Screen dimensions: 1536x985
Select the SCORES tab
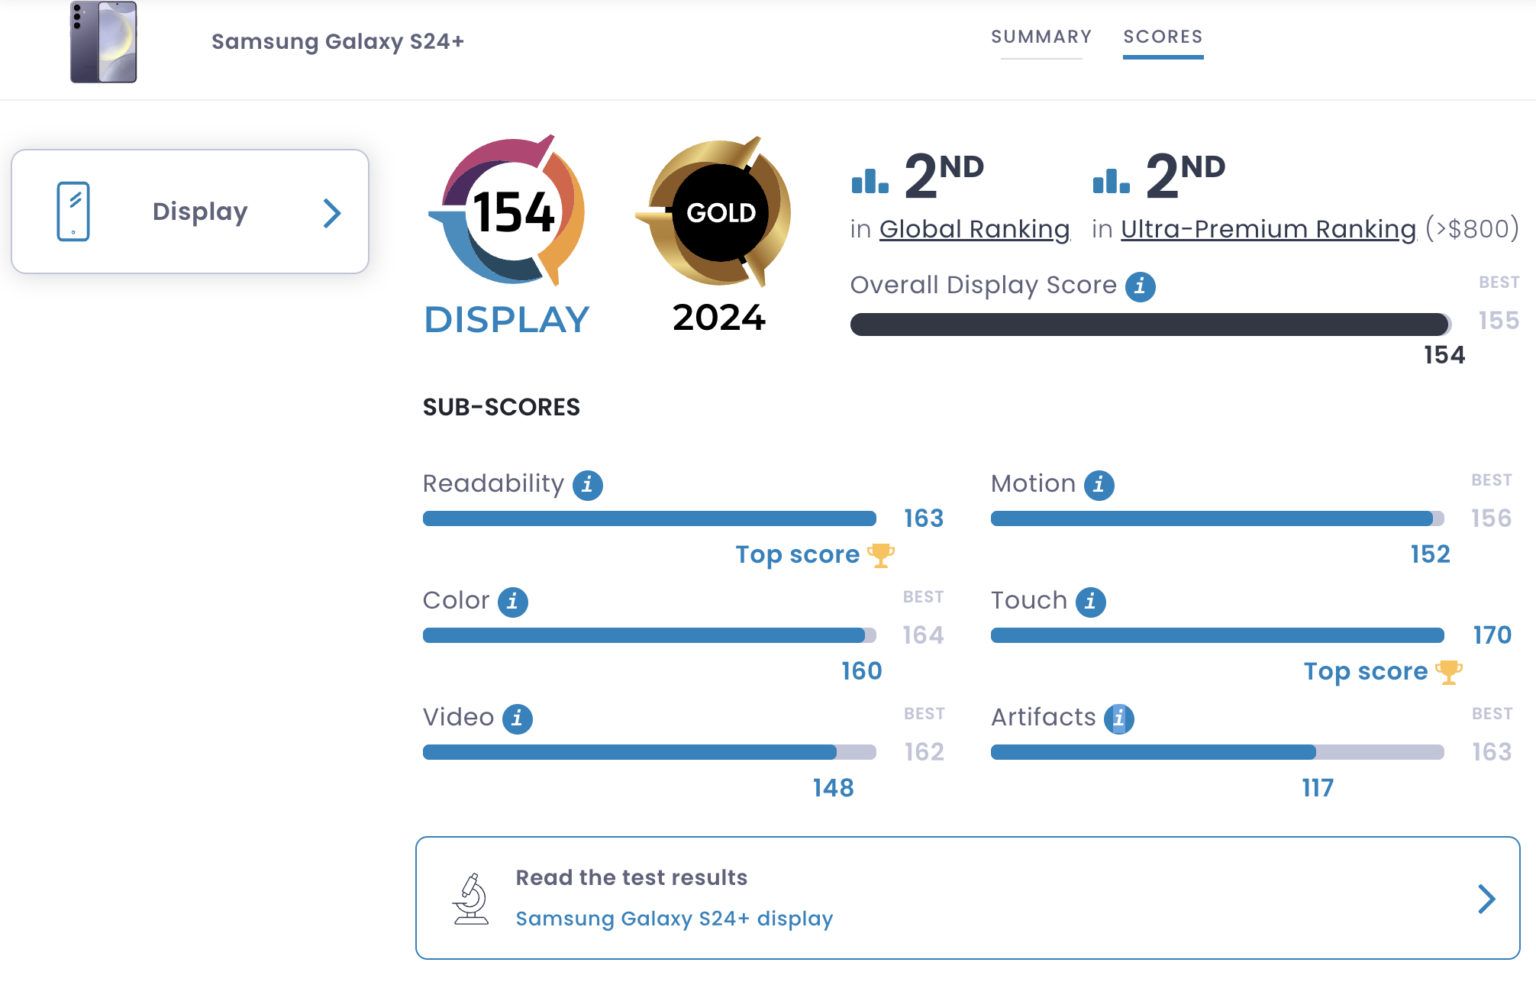coord(1162,37)
